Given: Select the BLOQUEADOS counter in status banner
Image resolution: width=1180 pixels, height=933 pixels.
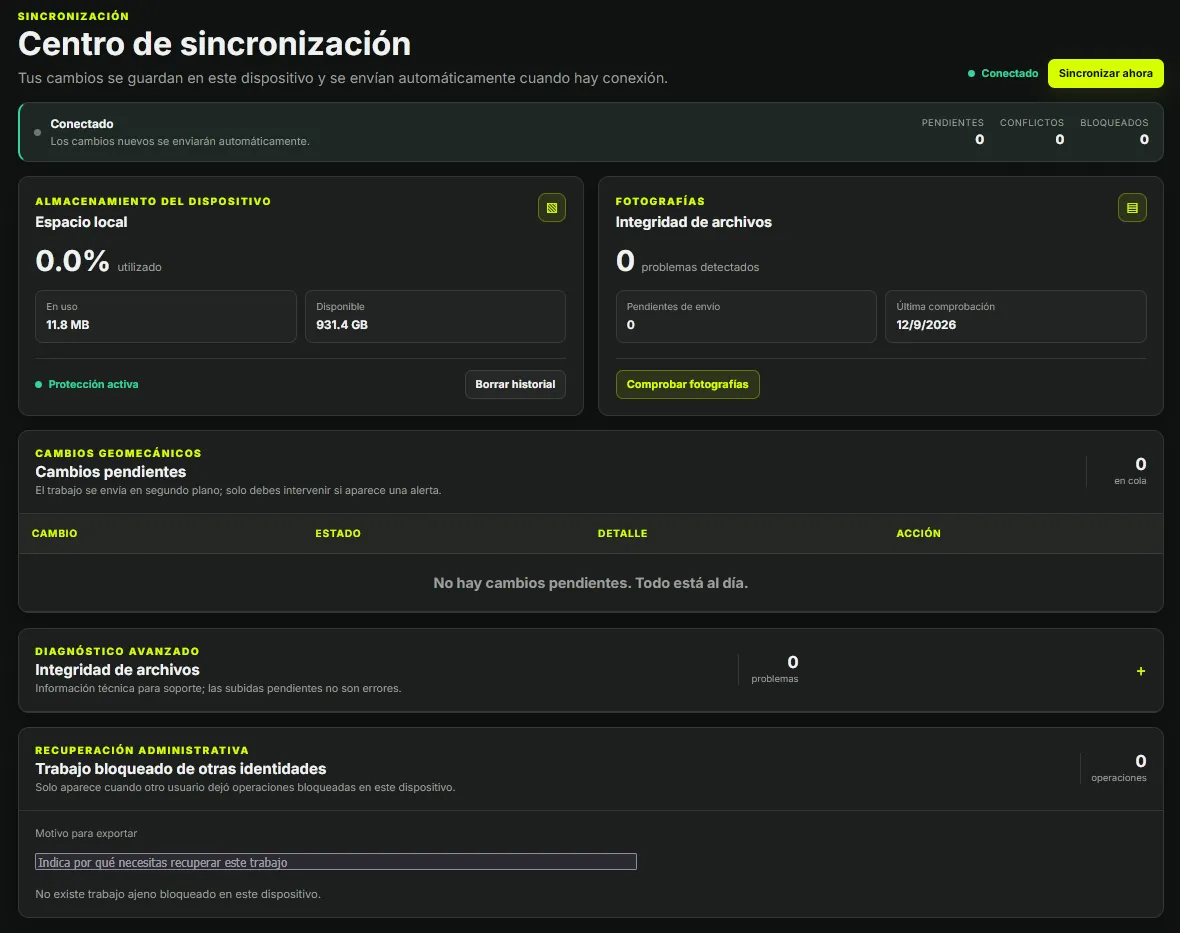Looking at the screenshot, I should 1114,131.
